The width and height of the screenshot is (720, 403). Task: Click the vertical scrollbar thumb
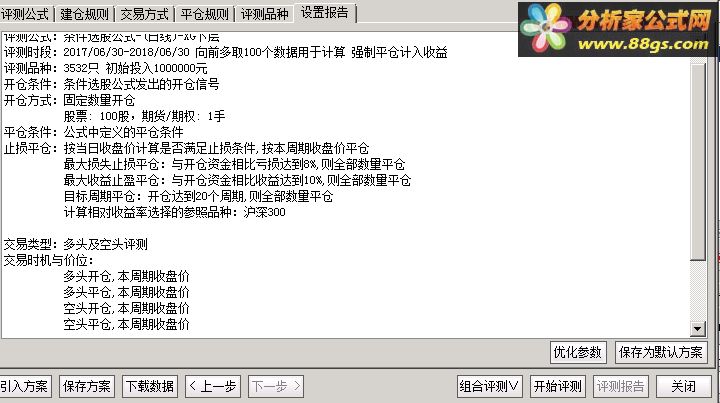click(698, 162)
